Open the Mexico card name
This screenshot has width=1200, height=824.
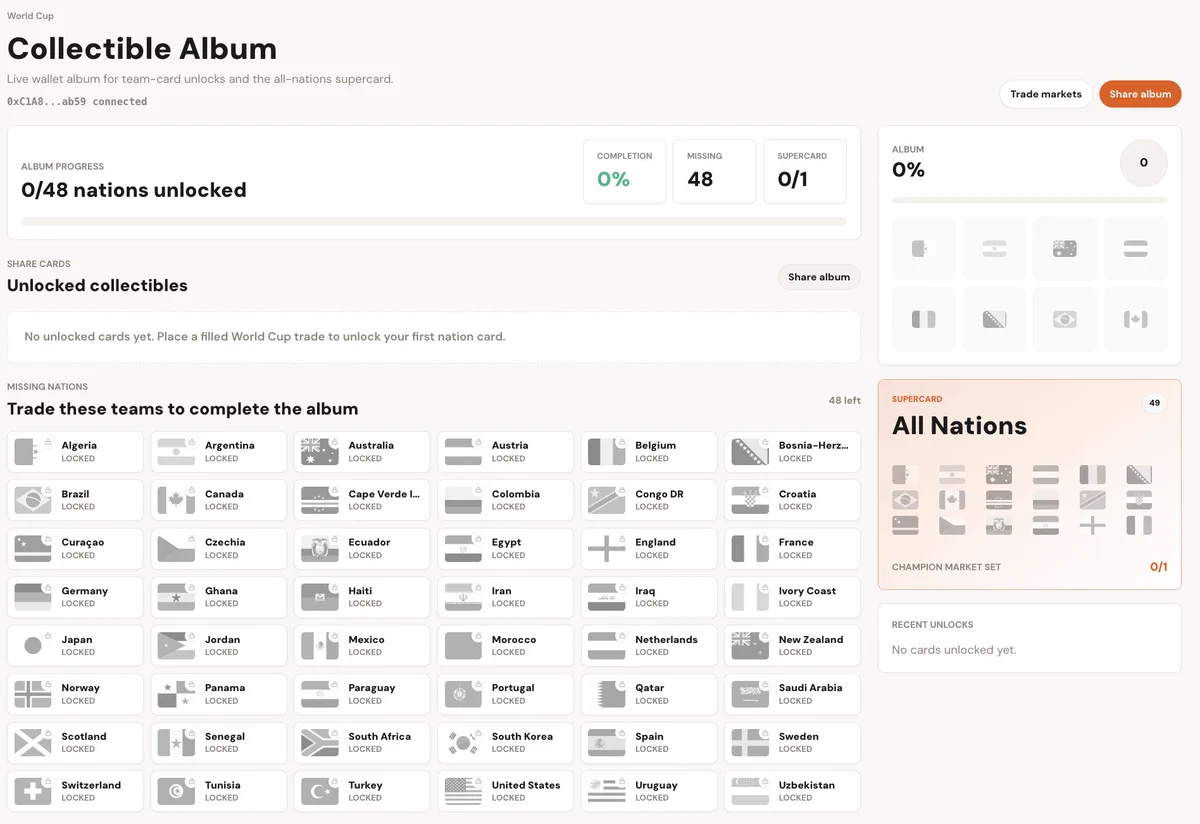coord(366,640)
